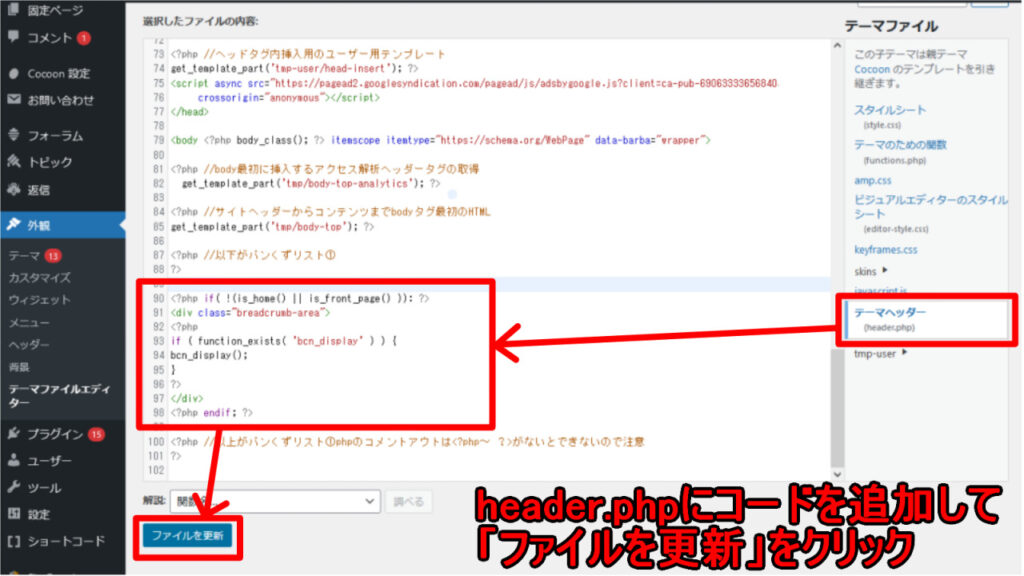This screenshot has height=576, width=1024.
Task: Open カスタマイズ submenu item
Action: tap(39, 278)
